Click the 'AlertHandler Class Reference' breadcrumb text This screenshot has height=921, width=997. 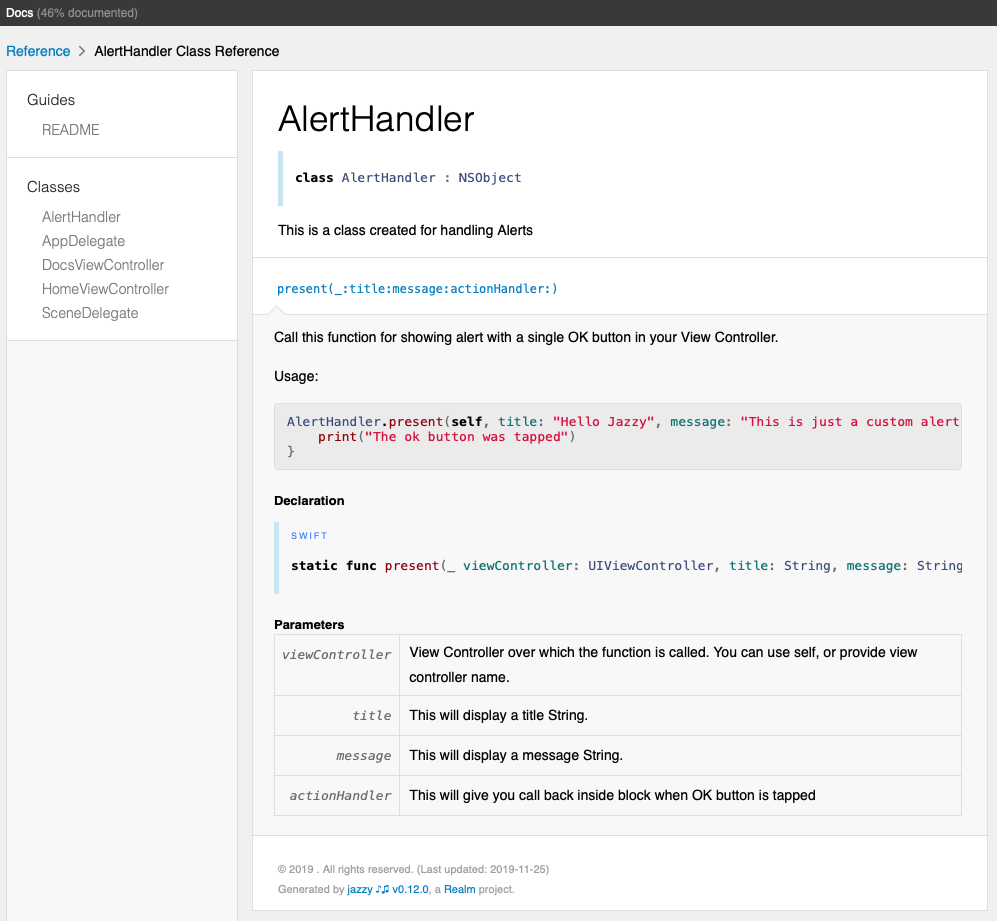coord(187,52)
